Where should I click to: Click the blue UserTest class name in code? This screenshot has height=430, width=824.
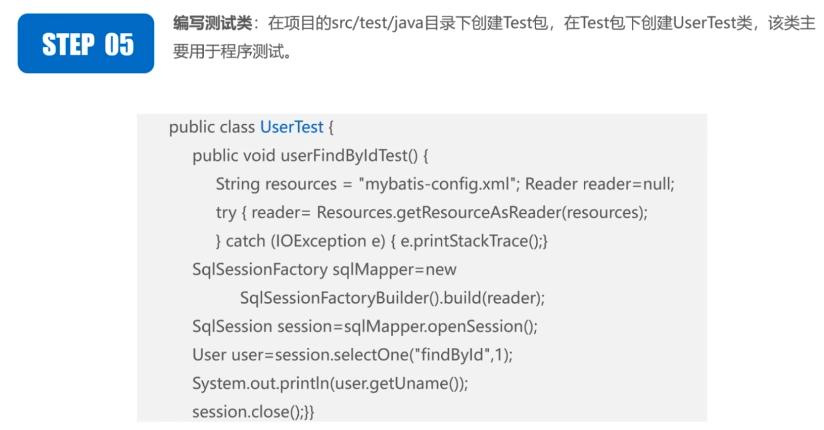click(x=291, y=127)
